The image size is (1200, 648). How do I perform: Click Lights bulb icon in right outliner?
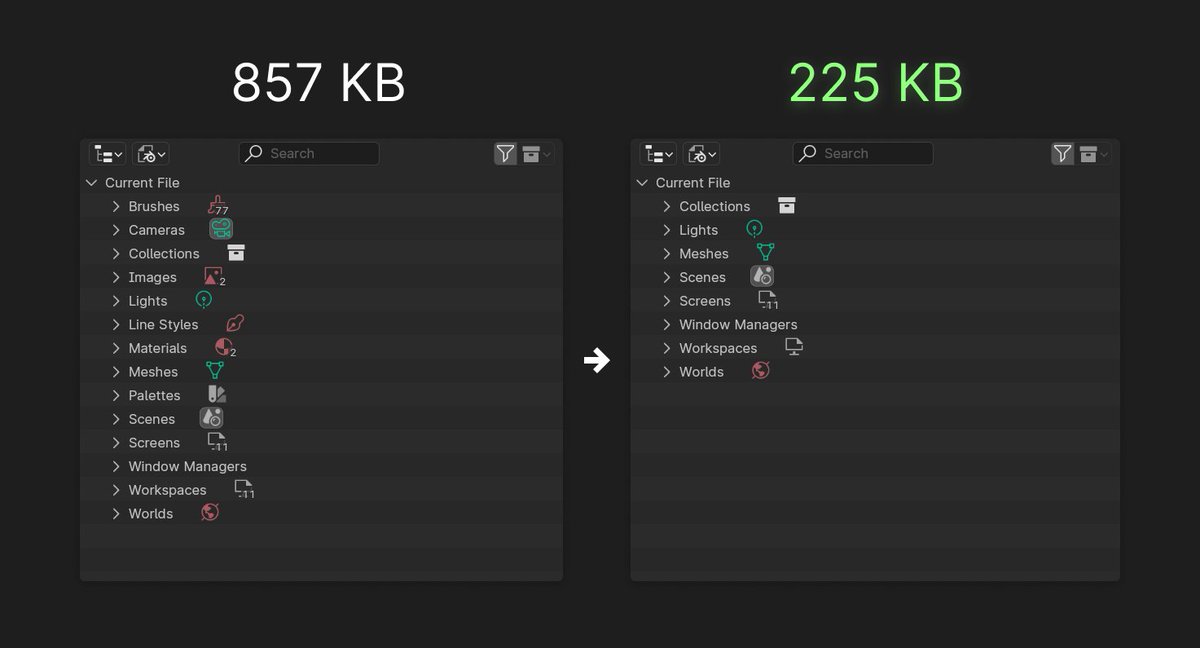coord(755,229)
